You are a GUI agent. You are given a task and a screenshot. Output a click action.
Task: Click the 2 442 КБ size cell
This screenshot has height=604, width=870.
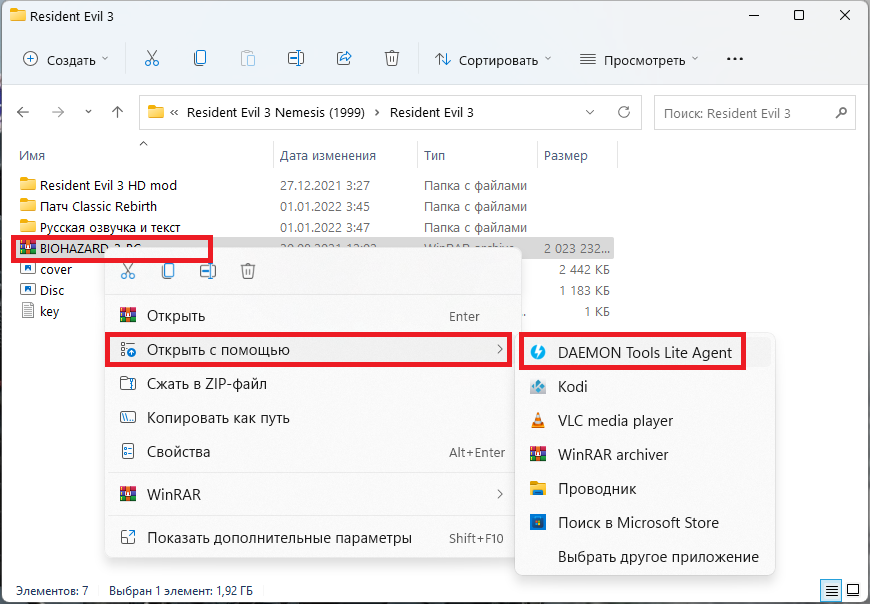pos(584,270)
